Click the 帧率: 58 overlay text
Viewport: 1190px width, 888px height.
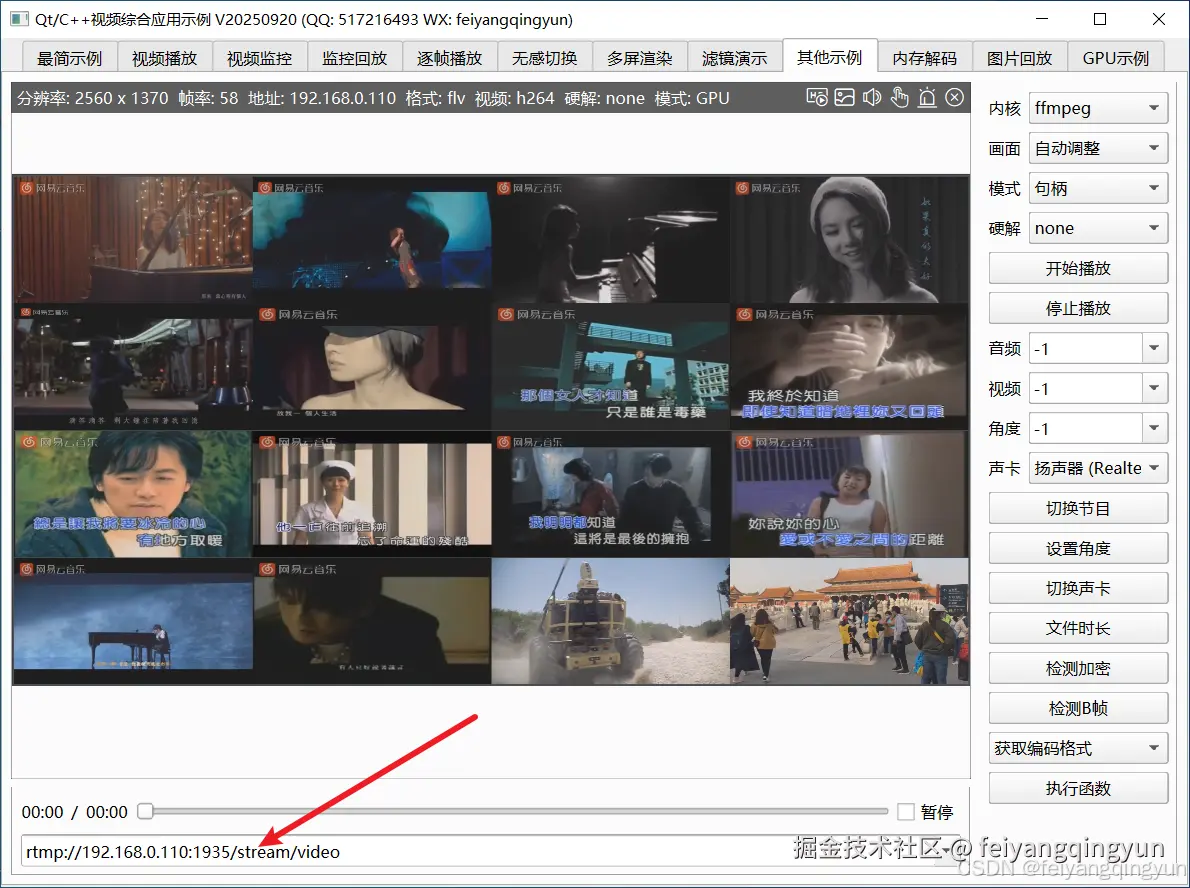pos(208,98)
